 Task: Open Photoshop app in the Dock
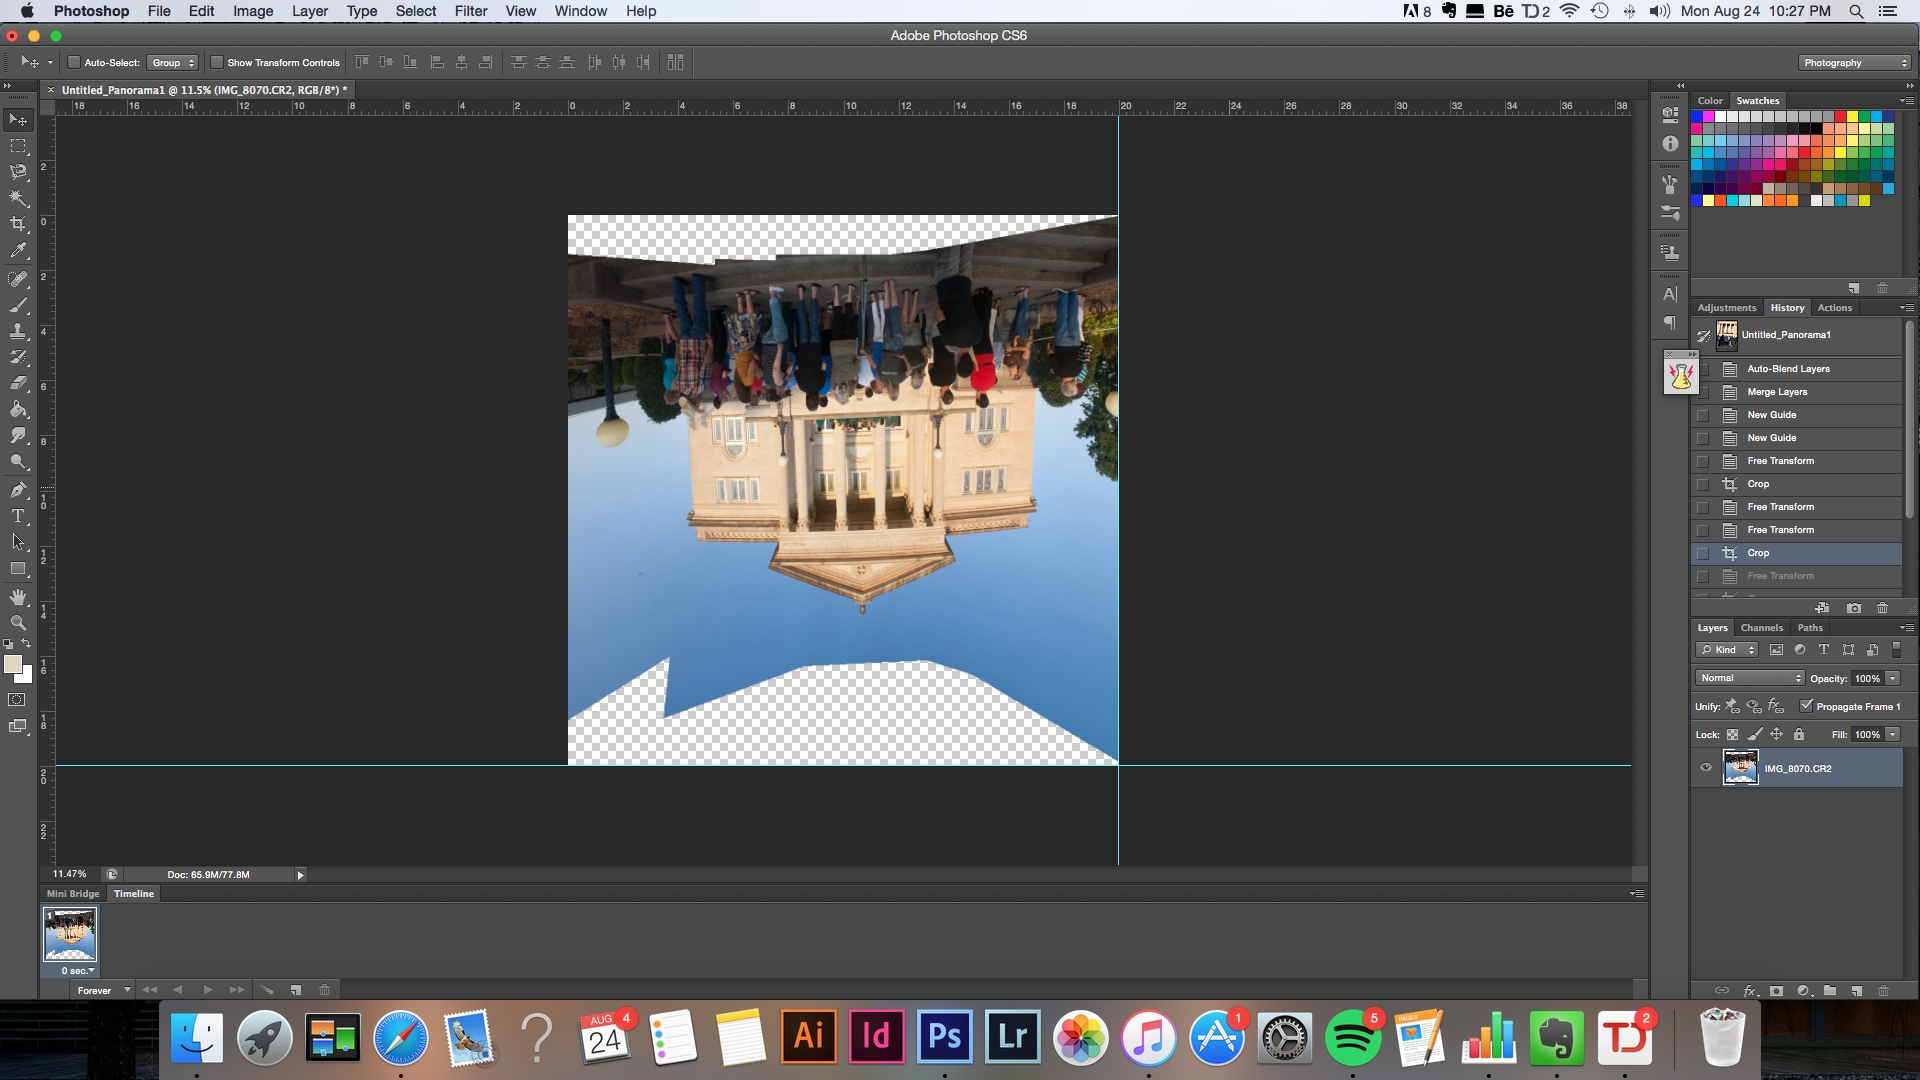click(x=944, y=1036)
